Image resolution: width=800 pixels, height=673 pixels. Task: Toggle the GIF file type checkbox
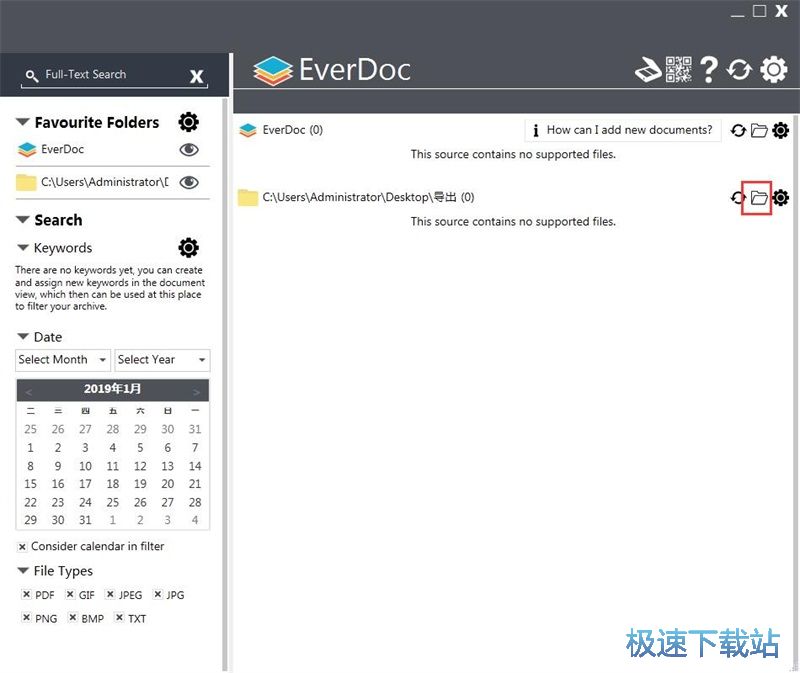70,594
